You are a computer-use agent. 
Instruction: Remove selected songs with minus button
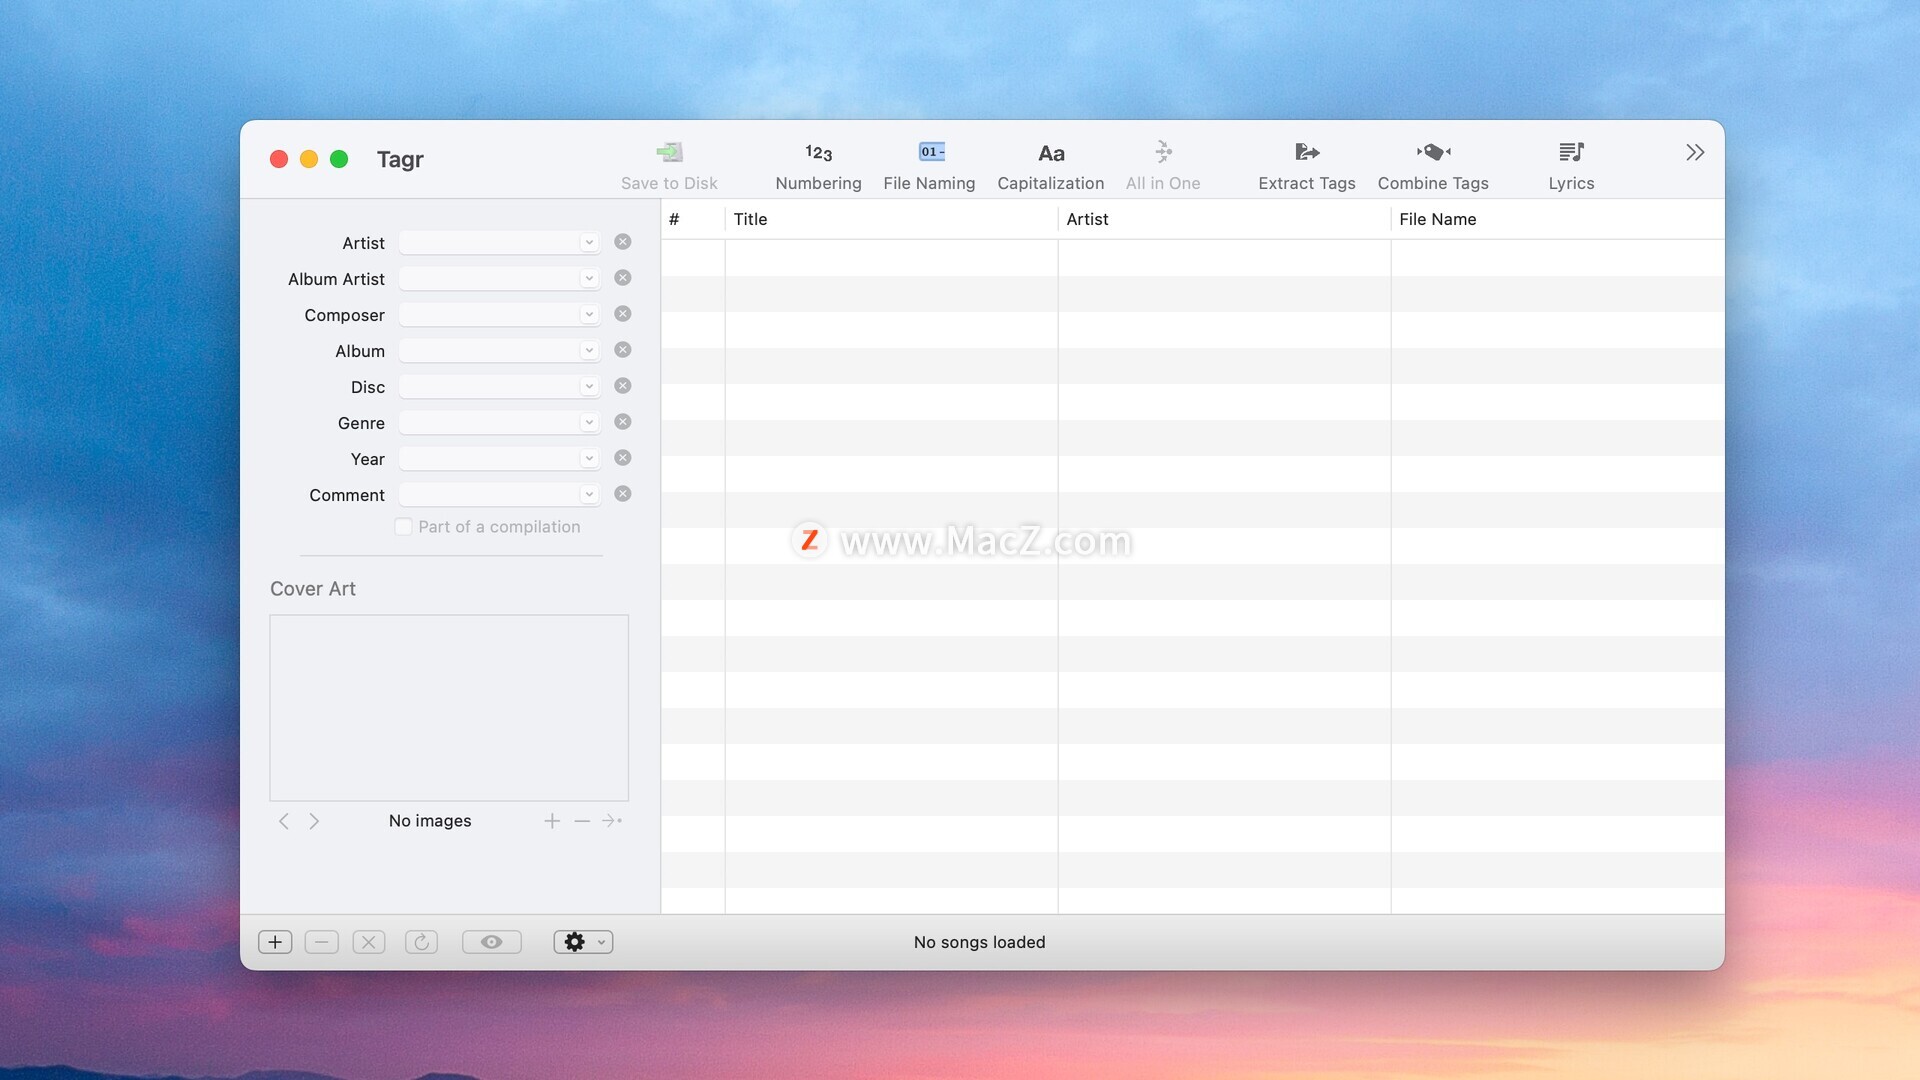click(x=321, y=942)
